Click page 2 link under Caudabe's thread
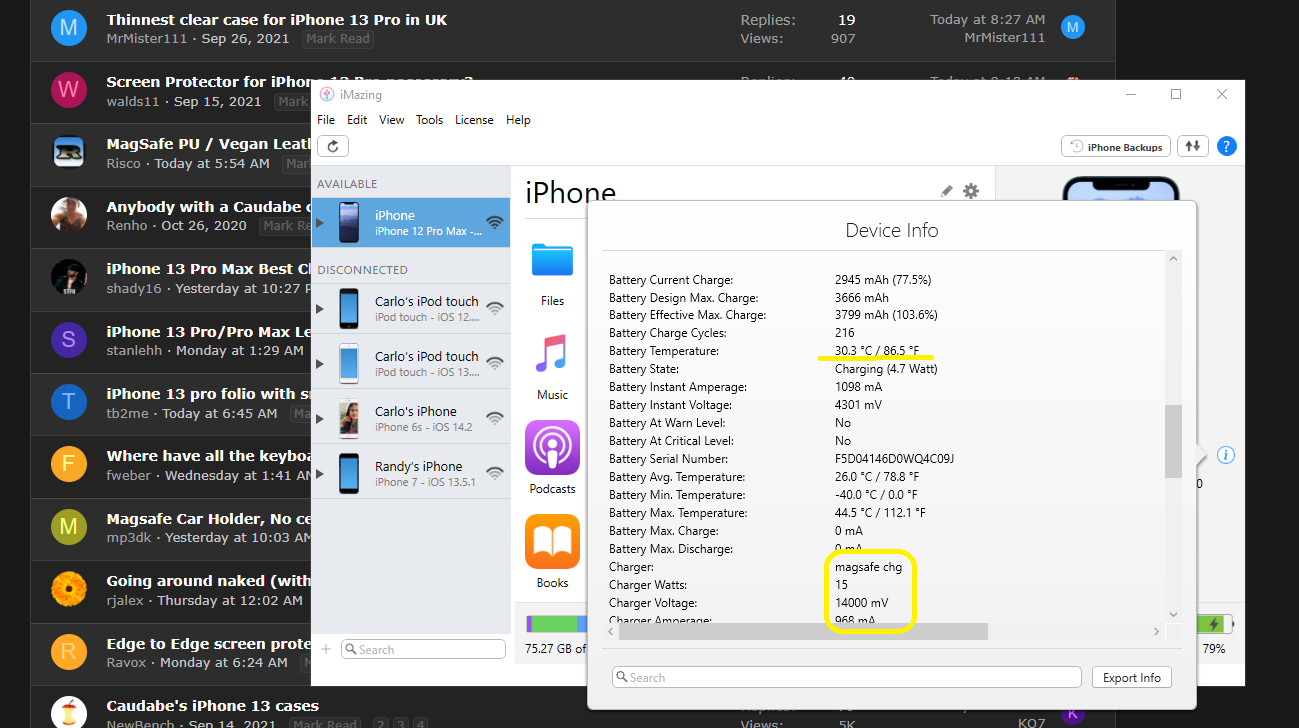The width and height of the screenshot is (1299, 728). tap(381, 723)
